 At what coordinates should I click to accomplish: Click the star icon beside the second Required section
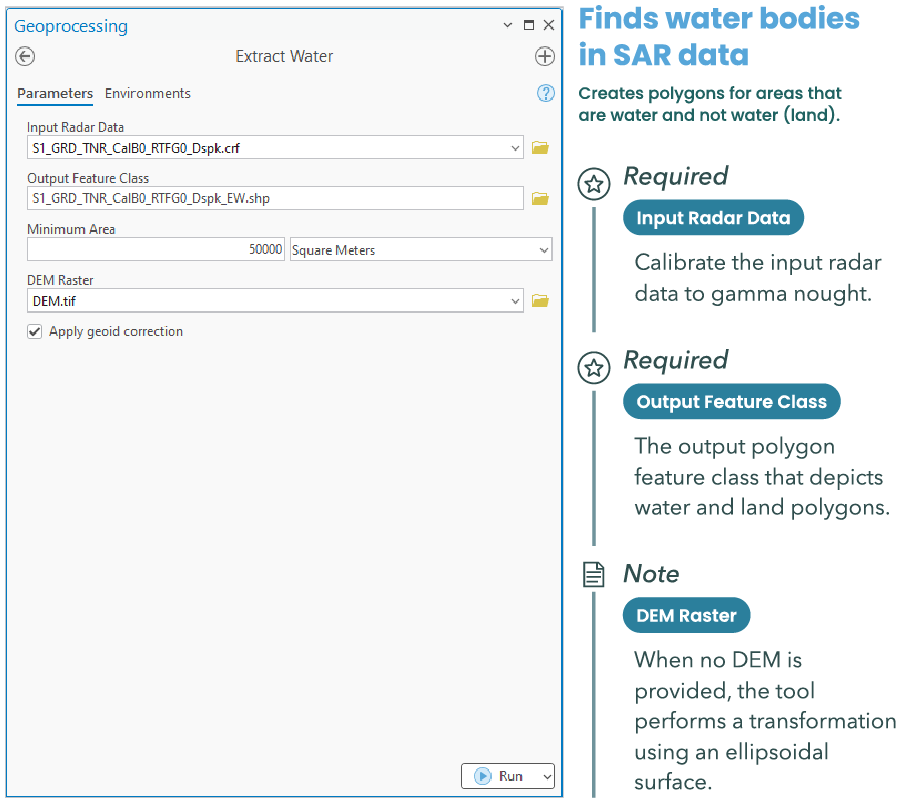594,368
